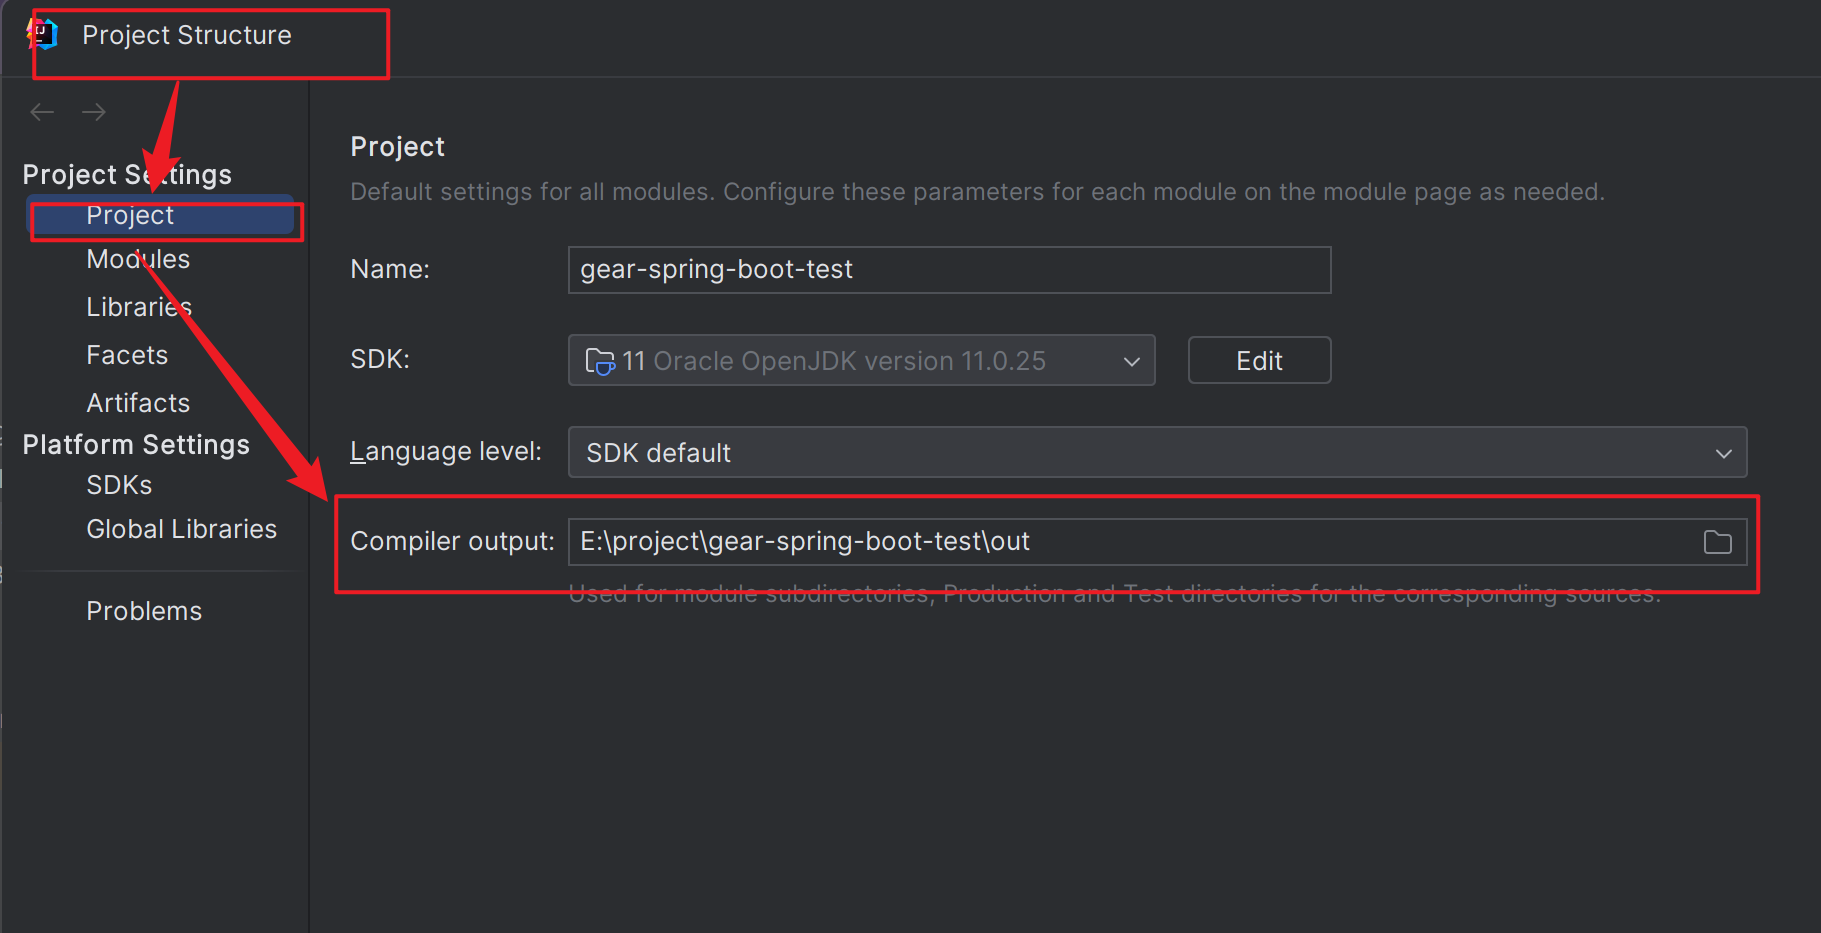Open SDKs under Platform Settings
1821x933 pixels.
click(x=119, y=485)
